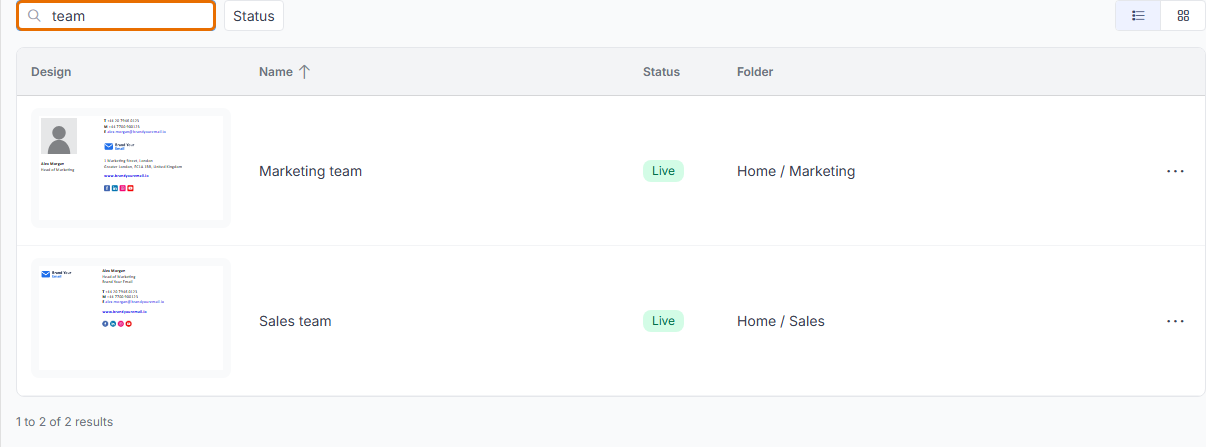
Task: Click the Name sort arrow icon
Action: click(305, 72)
